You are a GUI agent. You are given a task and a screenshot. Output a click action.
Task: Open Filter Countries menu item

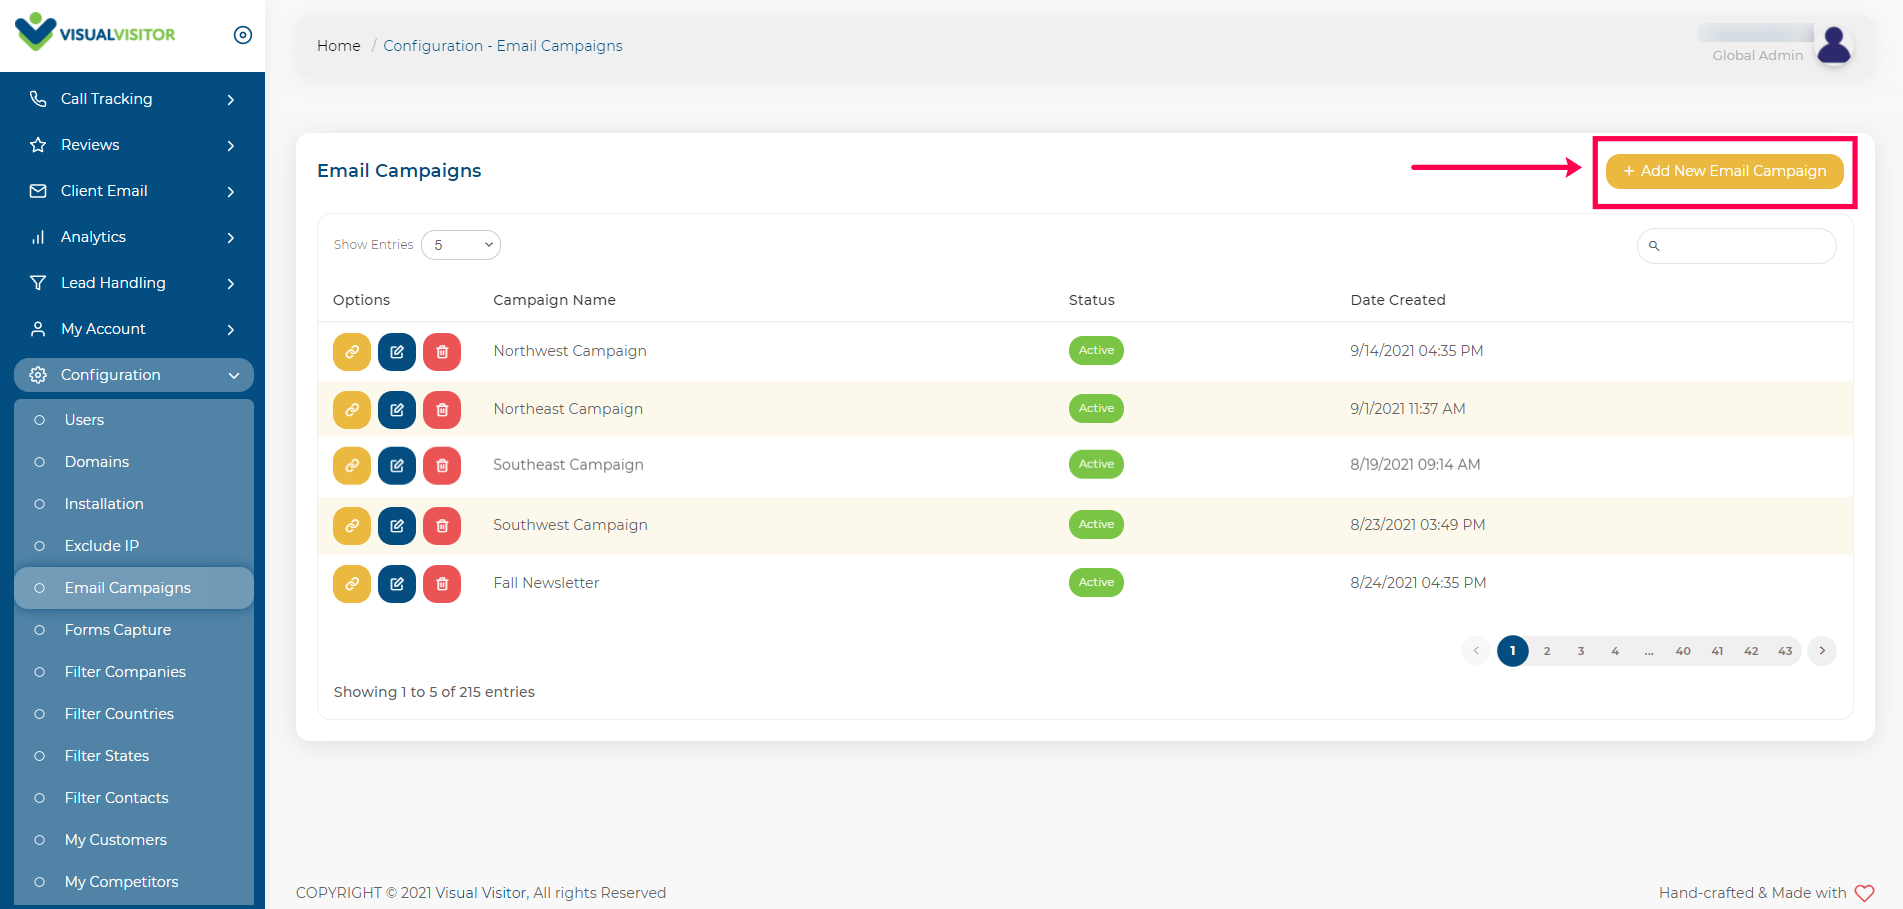[134, 714]
